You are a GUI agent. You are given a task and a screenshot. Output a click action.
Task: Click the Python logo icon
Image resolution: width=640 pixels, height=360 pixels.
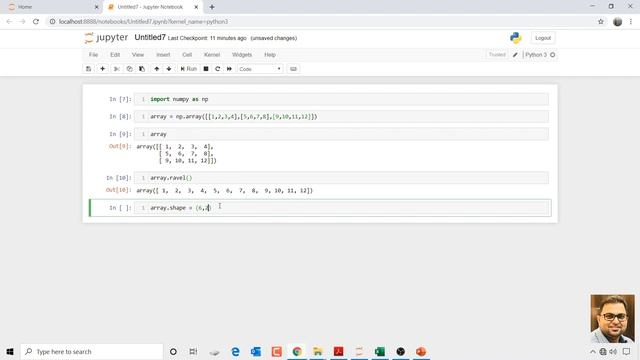(516, 38)
